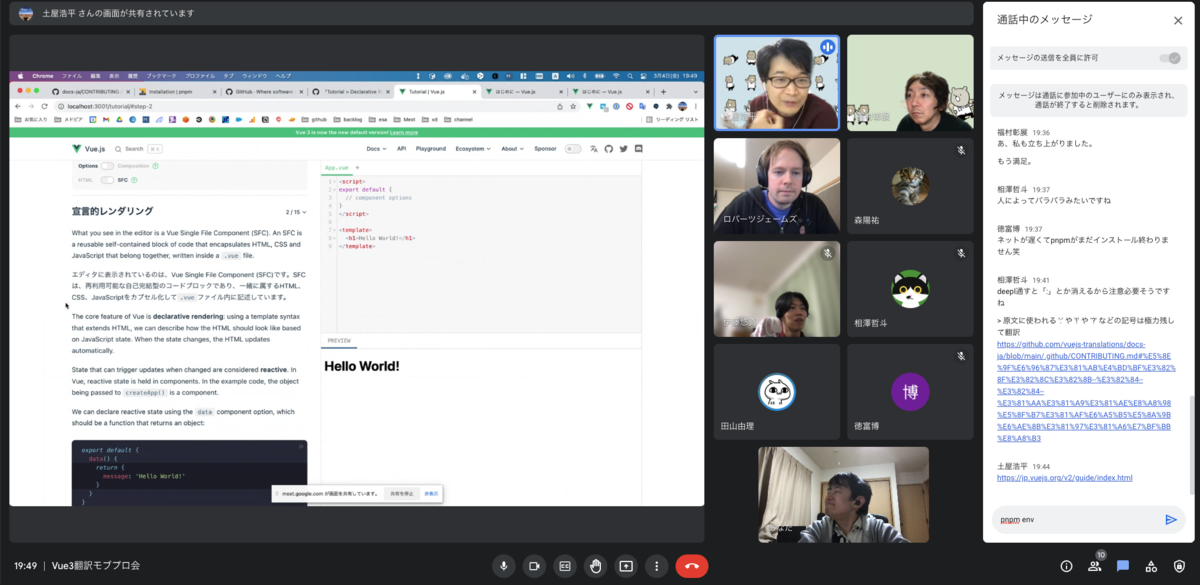Switch to GitHub - Where software tab
This screenshot has width=1200, height=585.
[x=266, y=91]
